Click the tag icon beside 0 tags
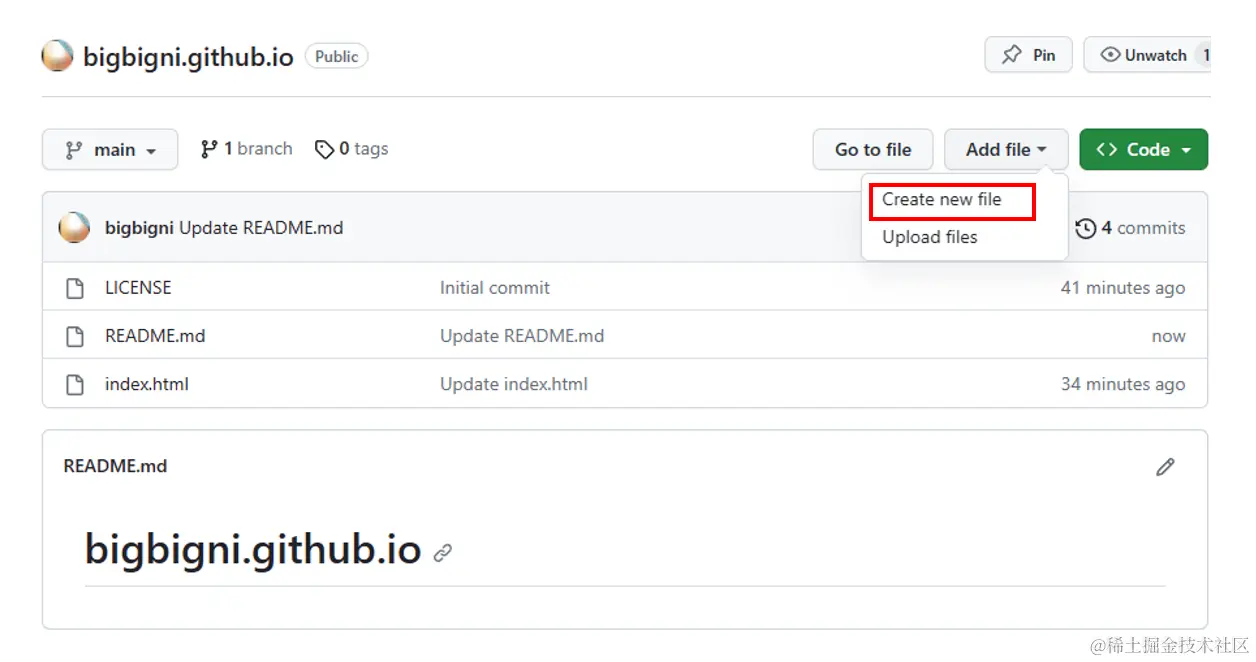This screenshot has width=1256, height=662. [324, 150]
